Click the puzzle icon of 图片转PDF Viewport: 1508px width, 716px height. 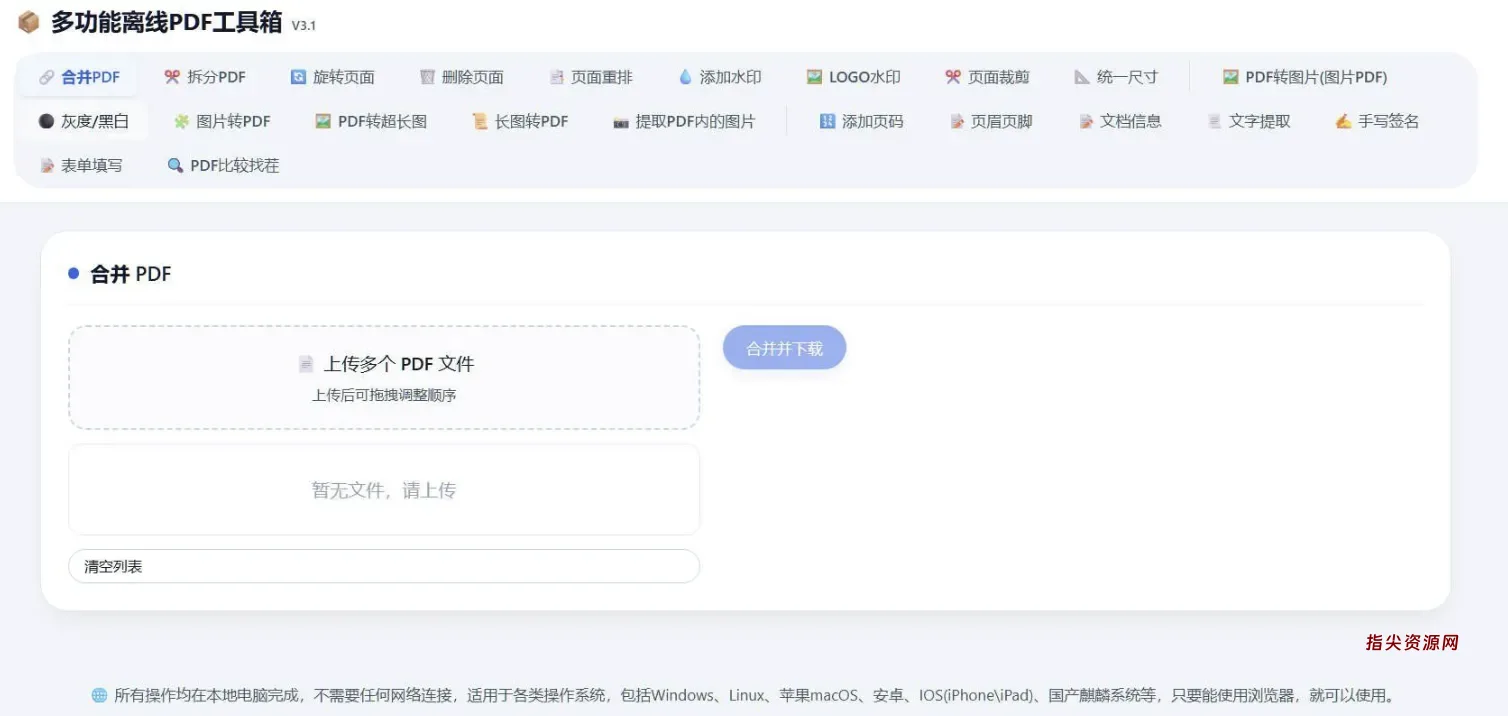pos(181,121)
